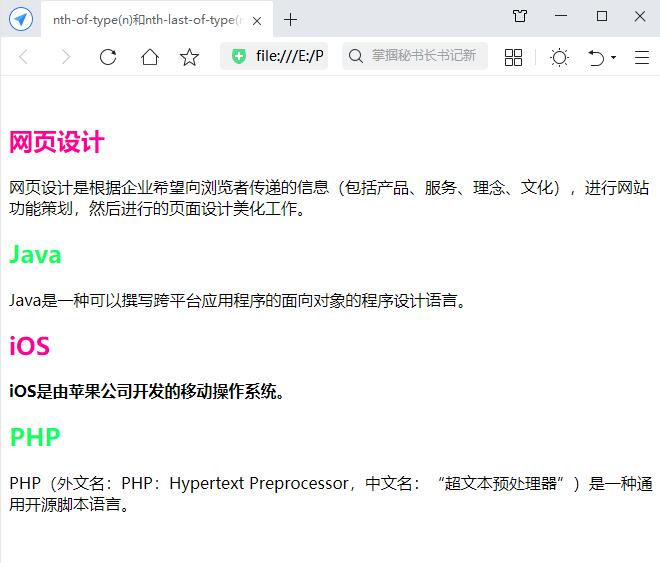
Task: Reload the page
Action: (108, 57)
